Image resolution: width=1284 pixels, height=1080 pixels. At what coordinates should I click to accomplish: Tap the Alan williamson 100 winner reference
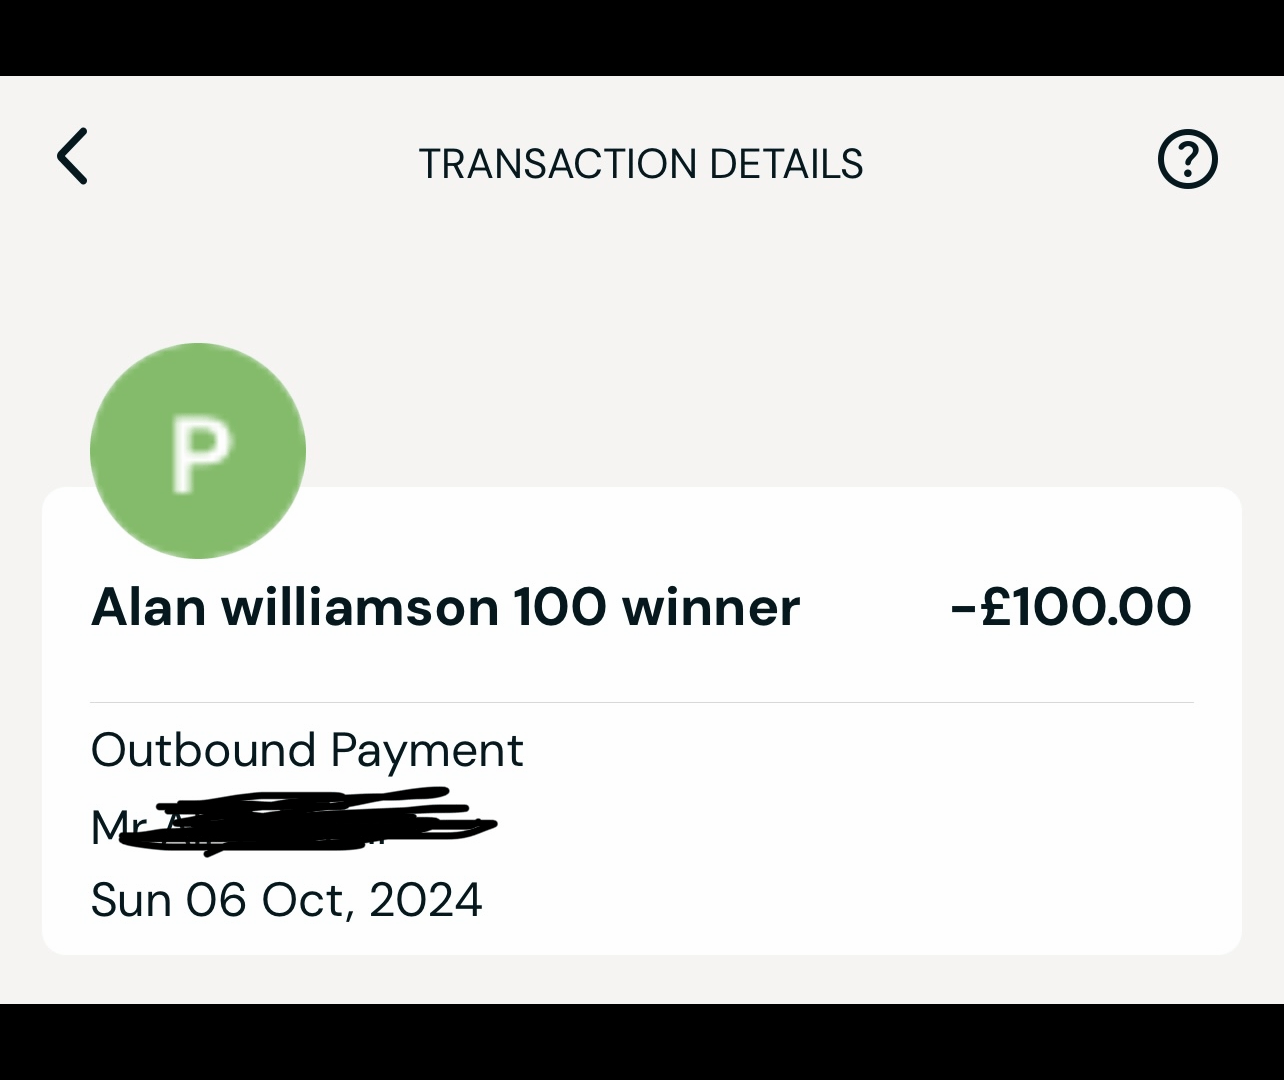445,606
